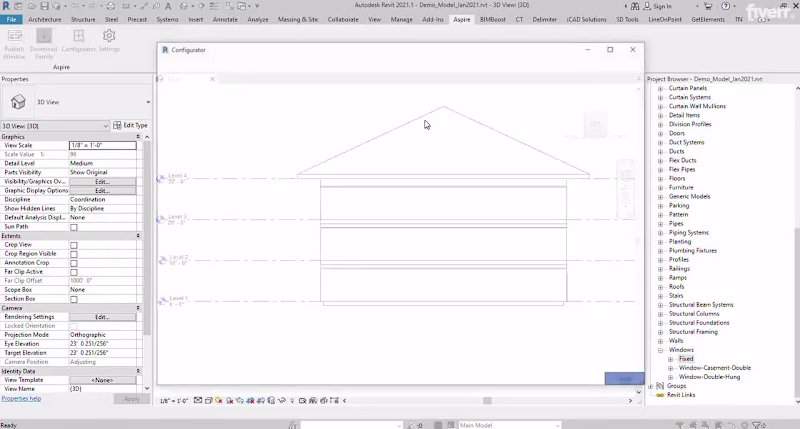Viewport: 800px width, 429px height.
Task: Click the Redo arrow in quick access toolbar
Action: click(90, 6)
